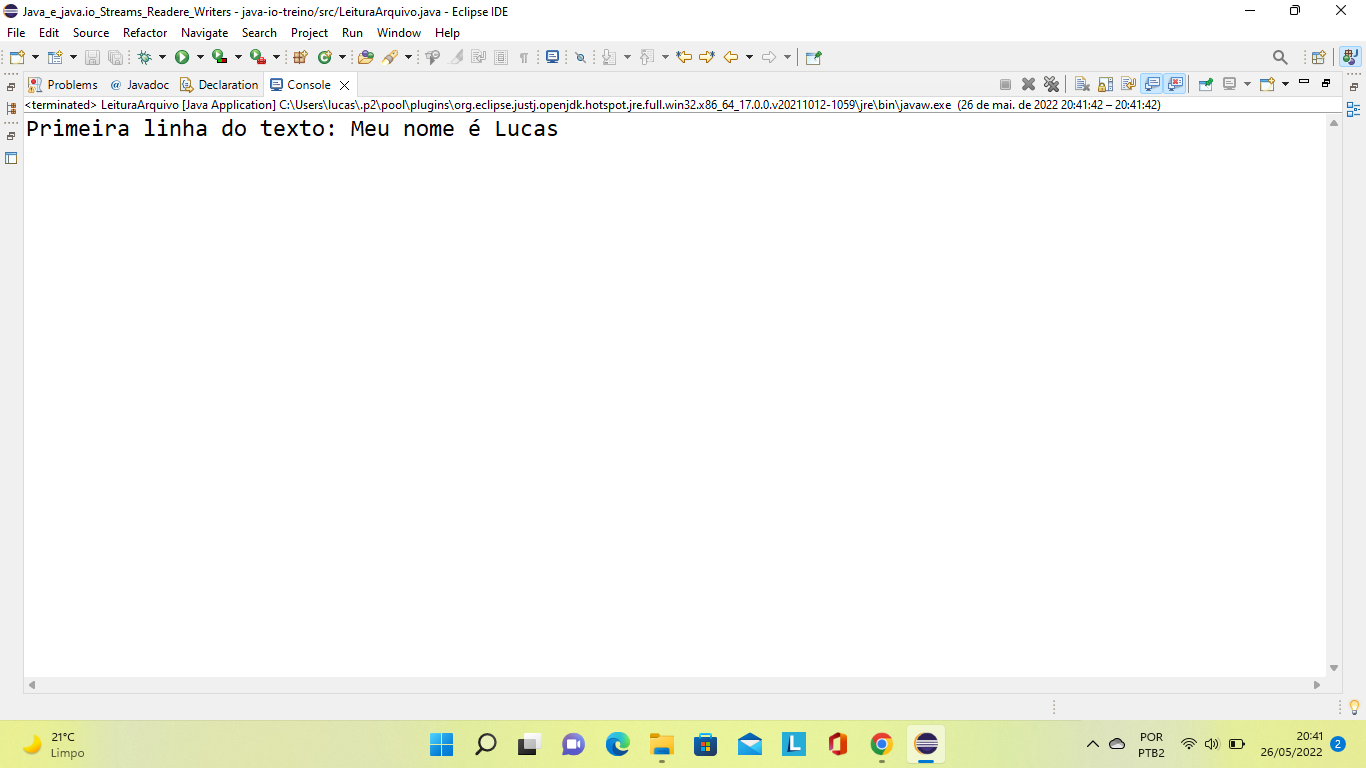Open the Search menu
This screenshot has width=1366, height=768.
[259, 33]
